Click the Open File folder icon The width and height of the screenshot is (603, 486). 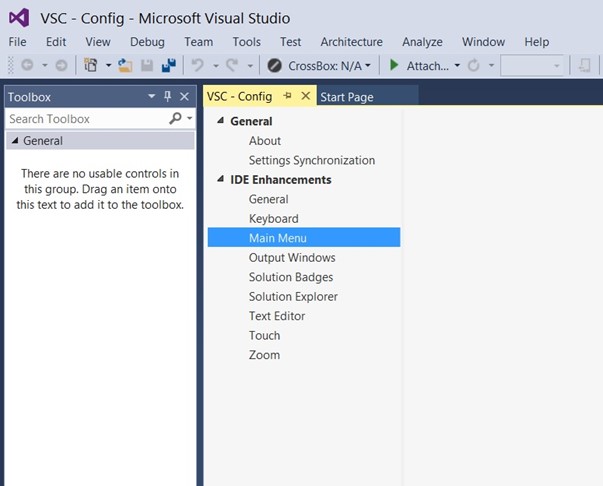(x=125, y=65)
